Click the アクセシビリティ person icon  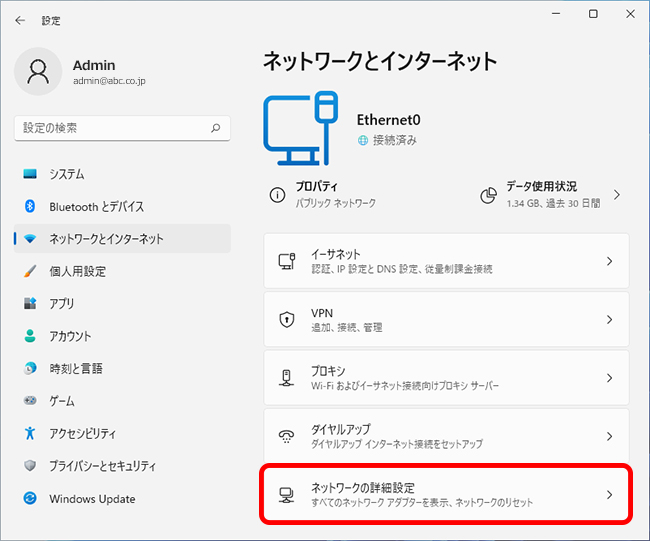click(30, 433)
